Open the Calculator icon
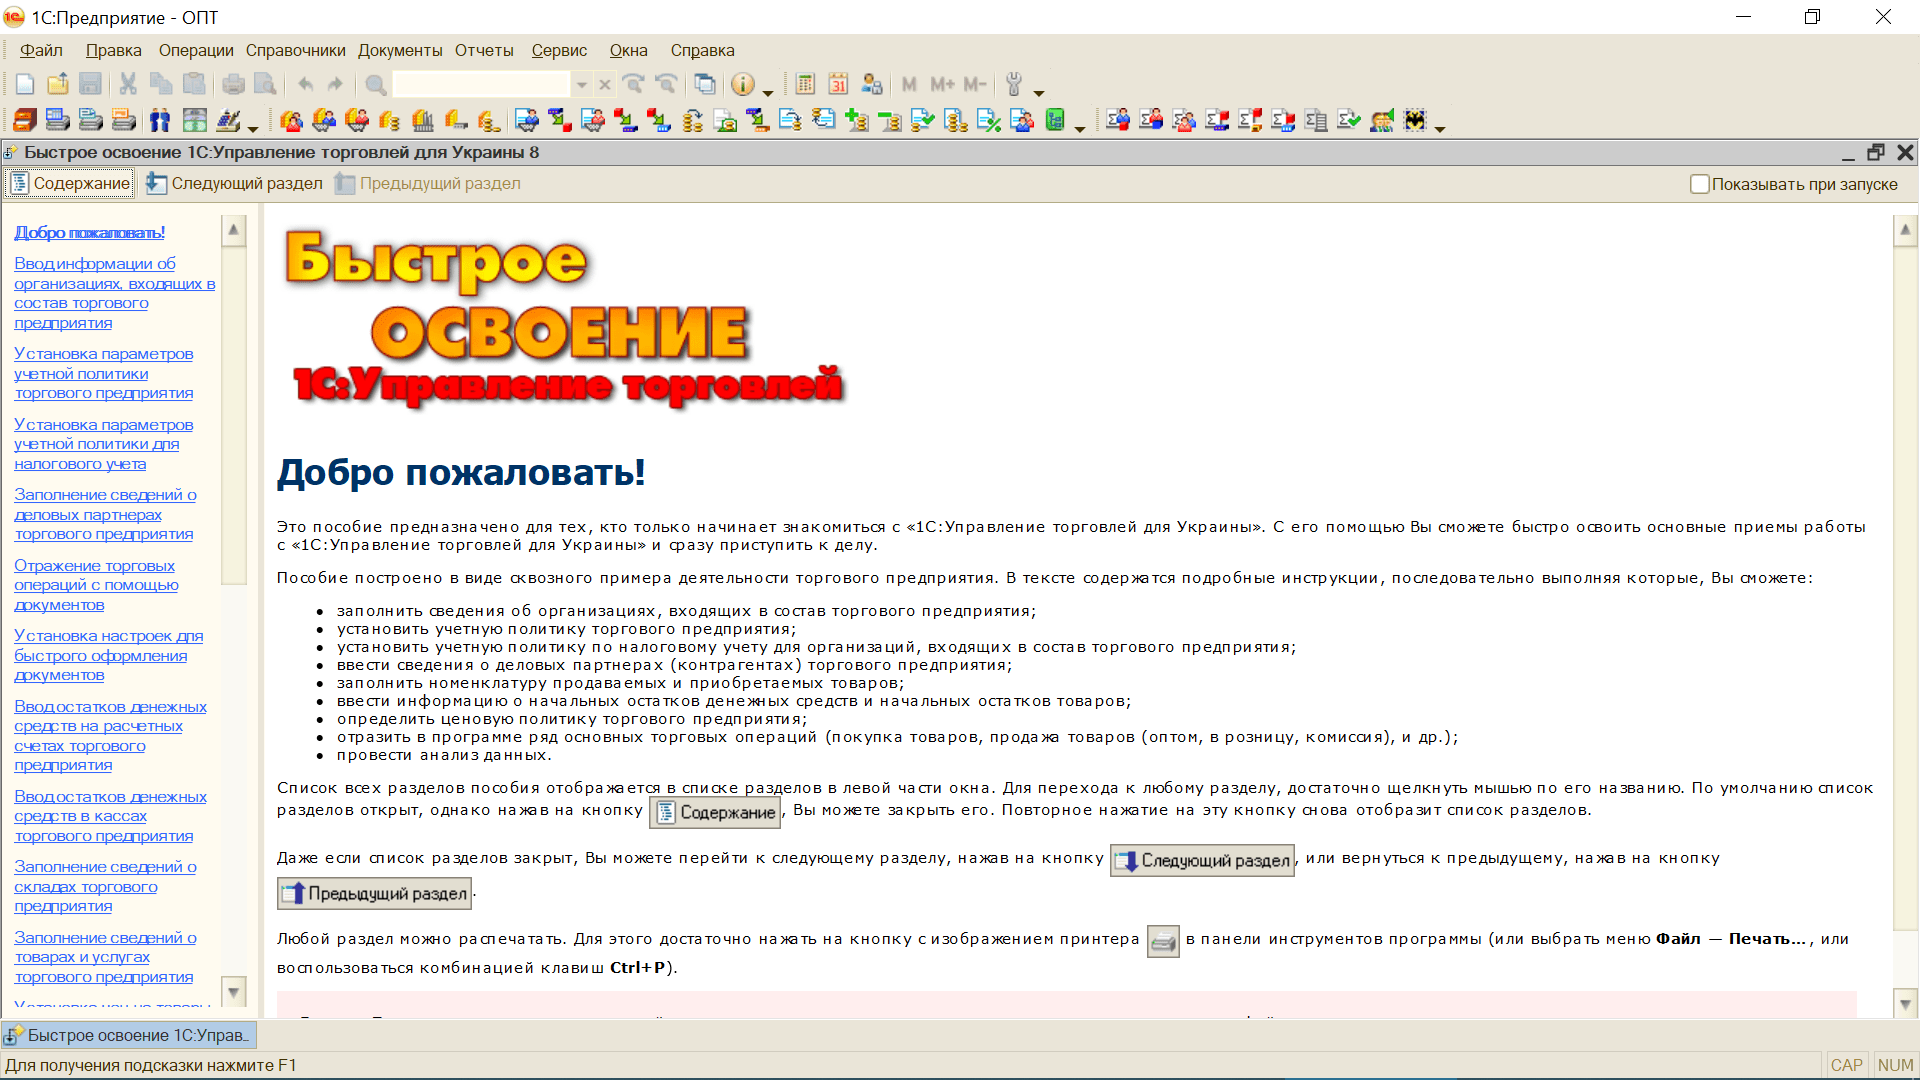 pyautogui.click(x=806, y=85)
